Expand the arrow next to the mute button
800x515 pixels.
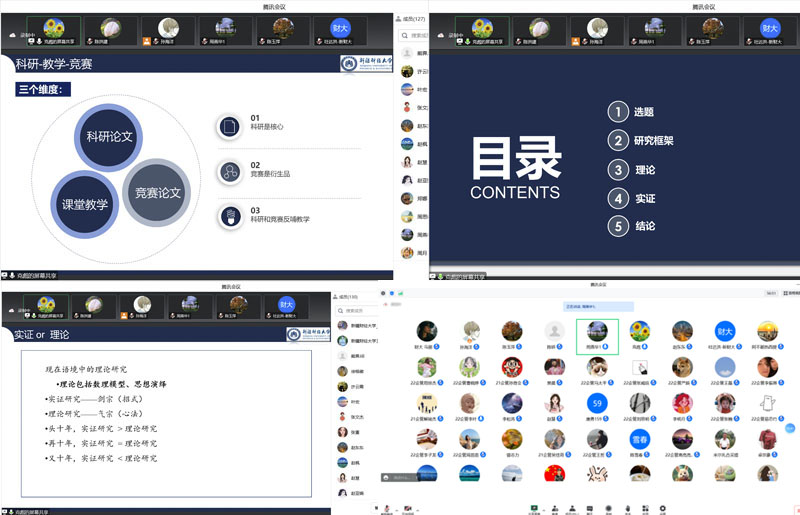point(396,507)
